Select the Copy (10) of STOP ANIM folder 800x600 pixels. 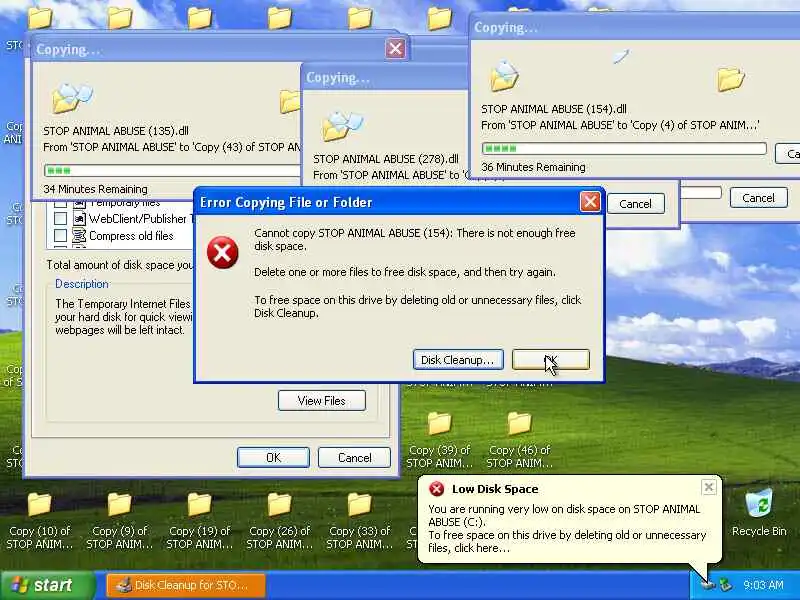pos(39,521)
